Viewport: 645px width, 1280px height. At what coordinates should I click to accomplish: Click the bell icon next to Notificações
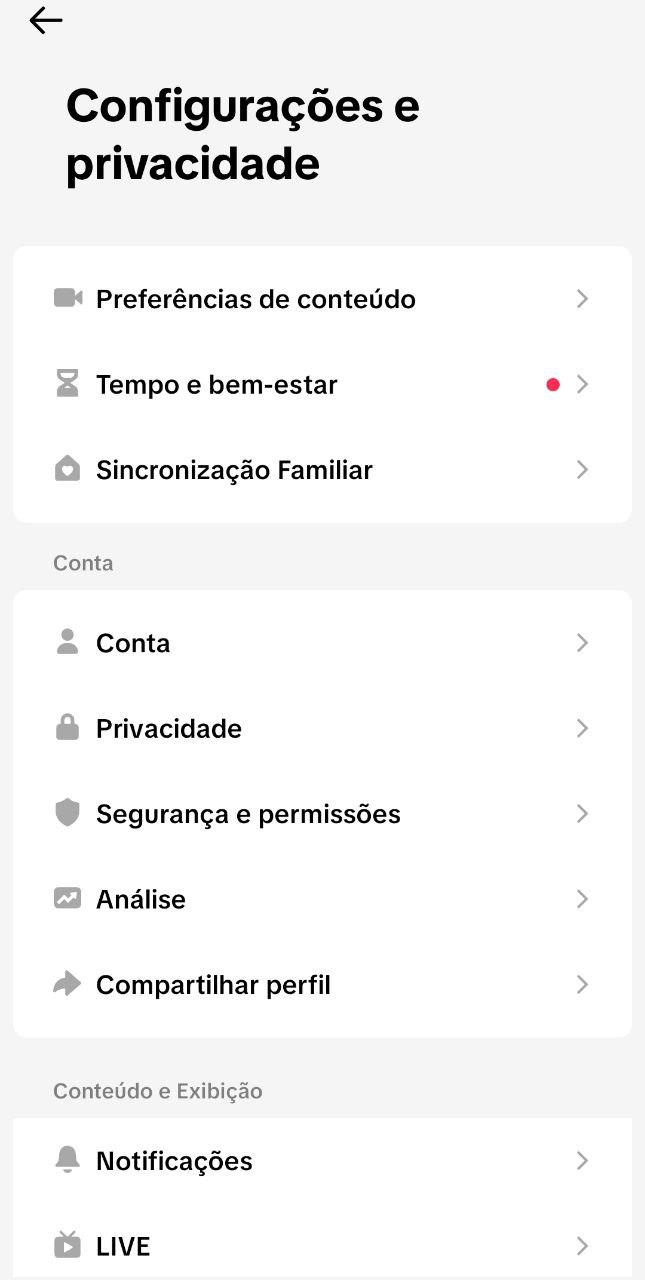pyautogui.click(x=67, y=1160)
